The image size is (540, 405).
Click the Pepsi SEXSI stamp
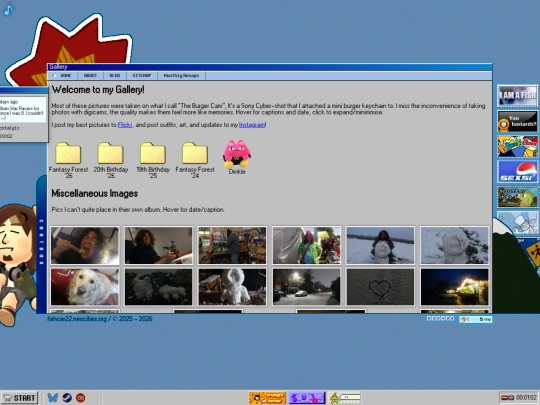coord(518,172)
